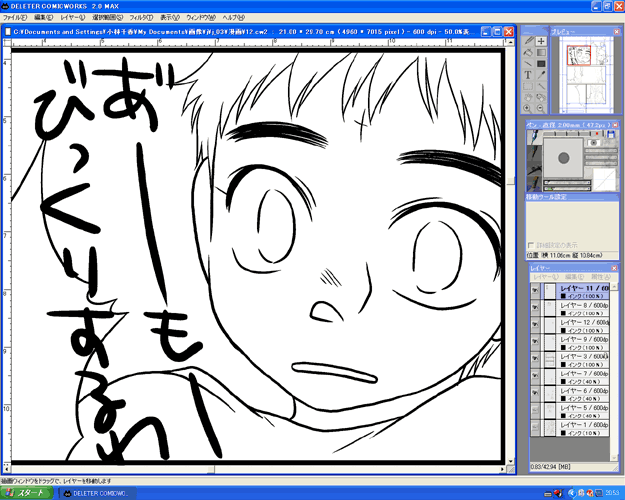Open the フィルタ(T) menu
The image size is (625, 500).
click(x=141, y=18)
